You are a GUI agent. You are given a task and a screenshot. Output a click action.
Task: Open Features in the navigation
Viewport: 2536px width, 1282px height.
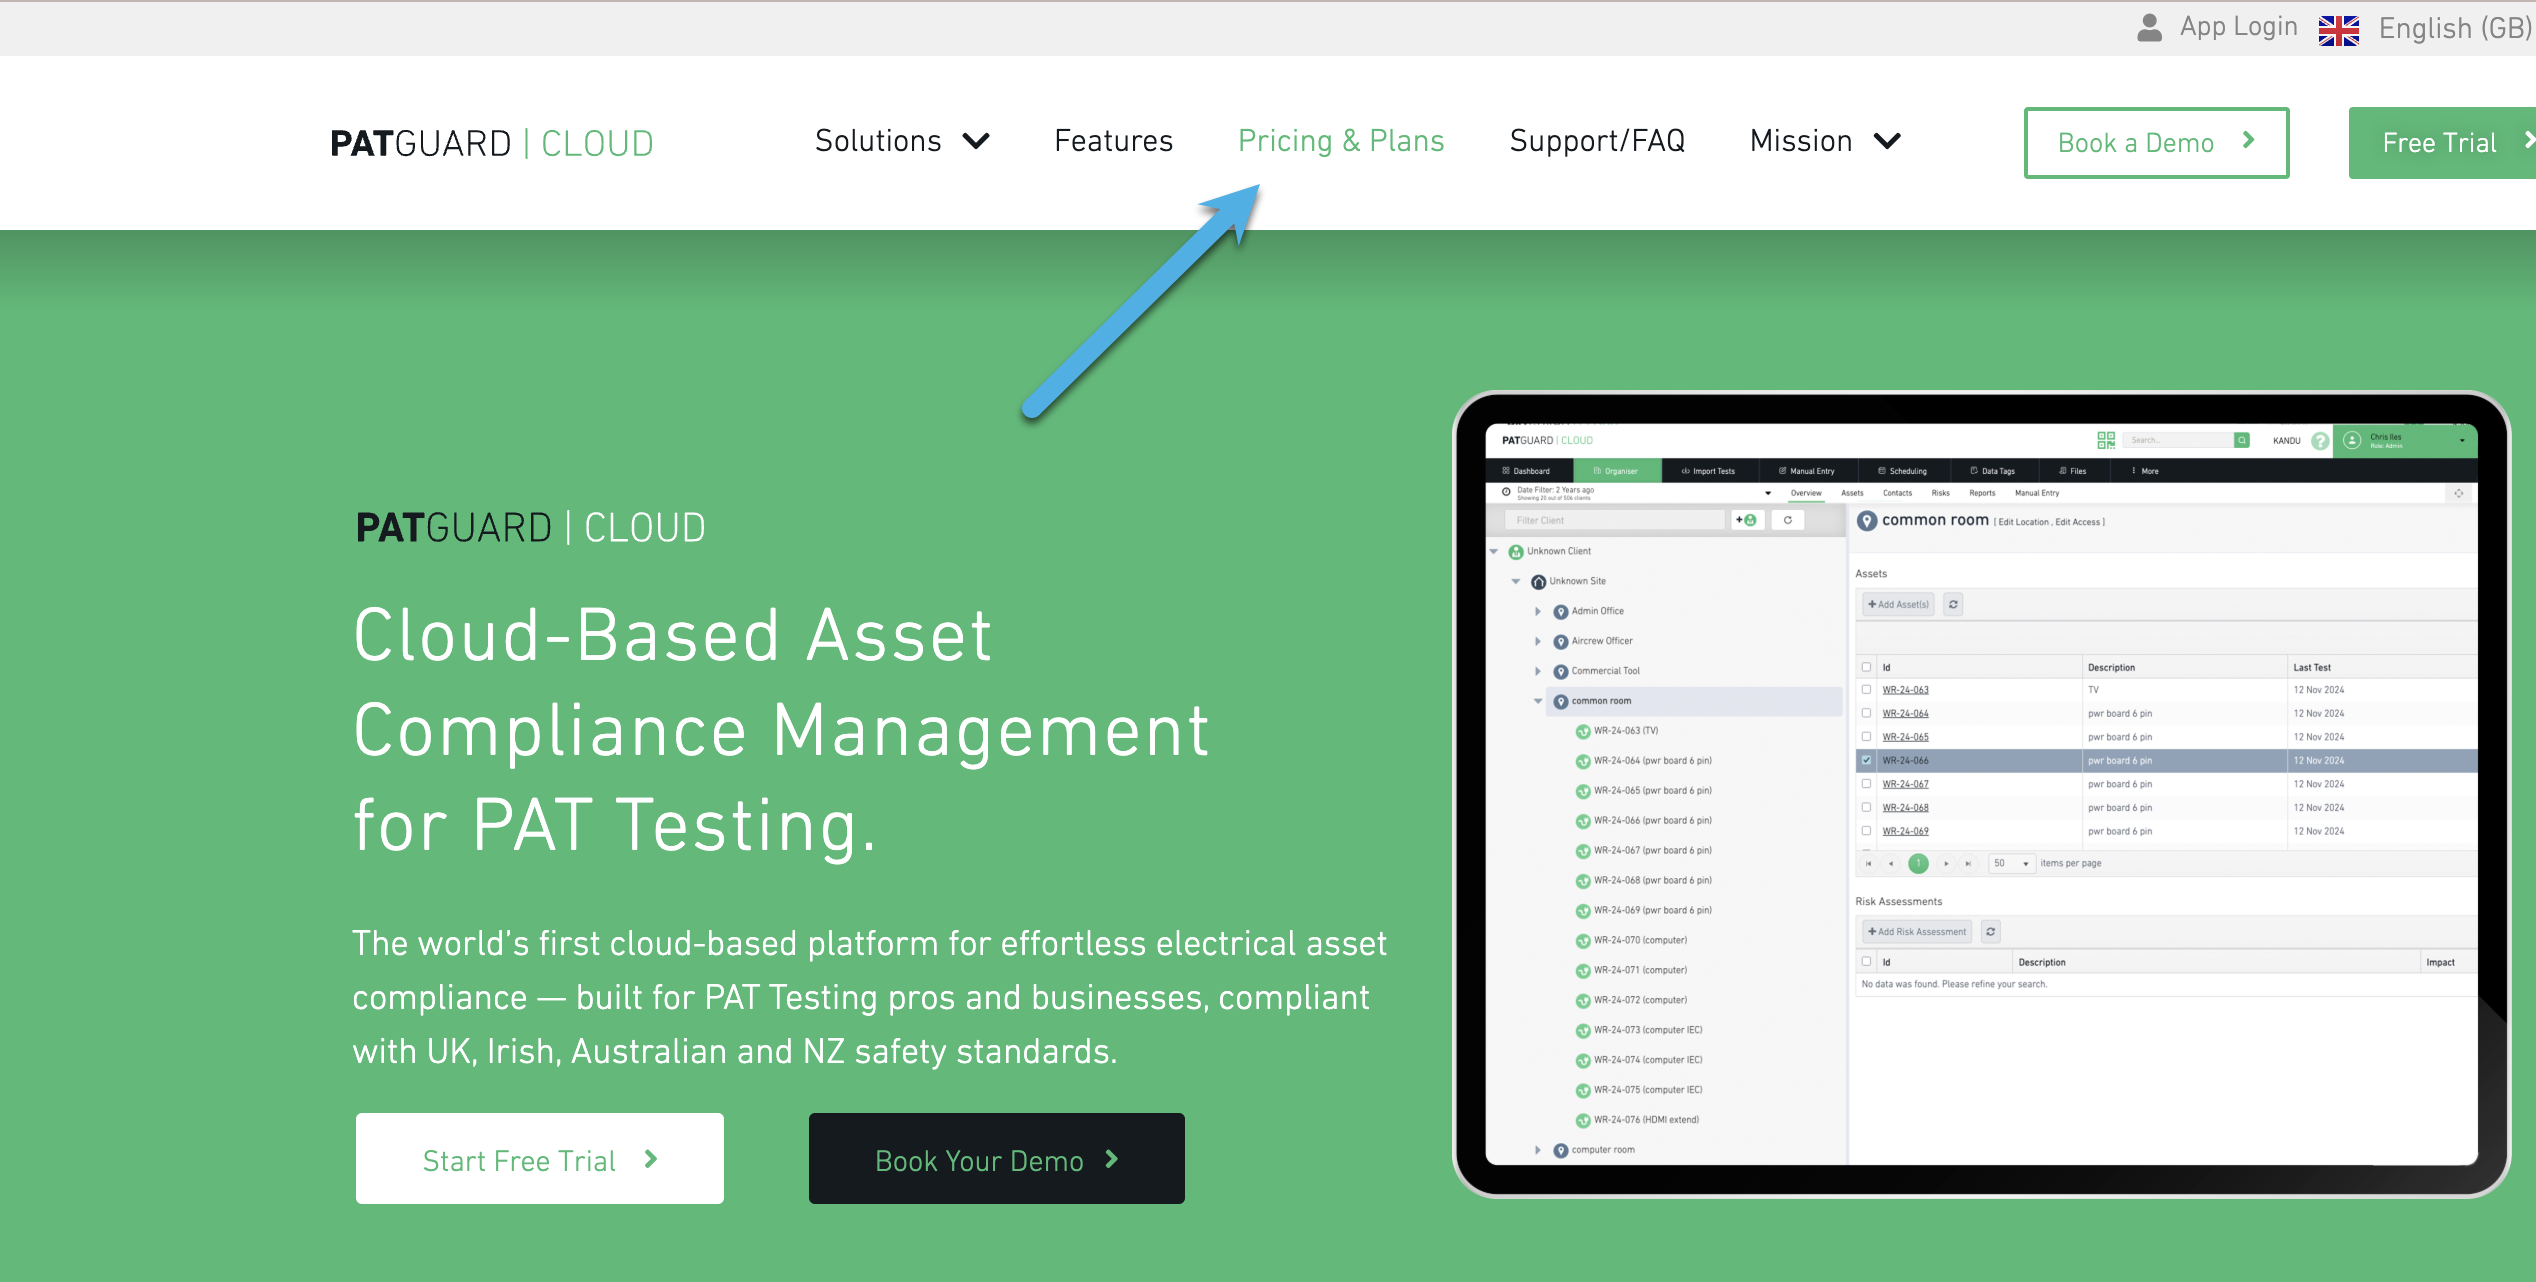tap(1113, 141)
